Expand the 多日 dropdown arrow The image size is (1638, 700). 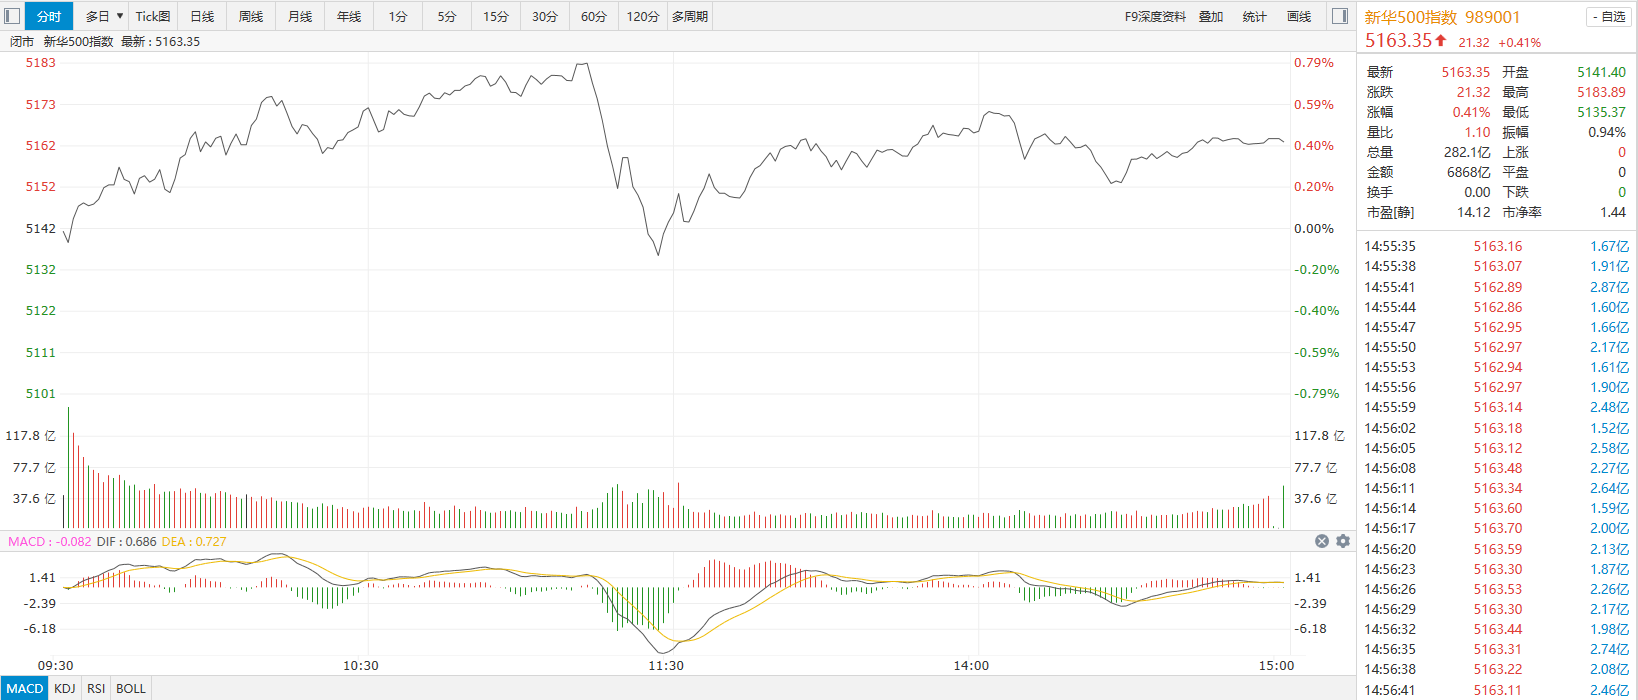120,16
